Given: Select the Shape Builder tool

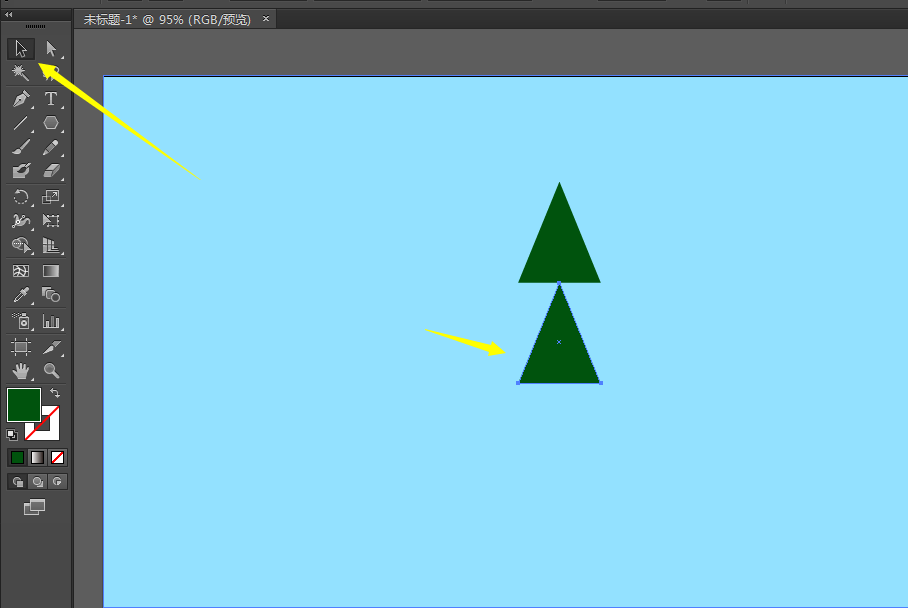Looking at the screenshot, I should pos(21,246).
